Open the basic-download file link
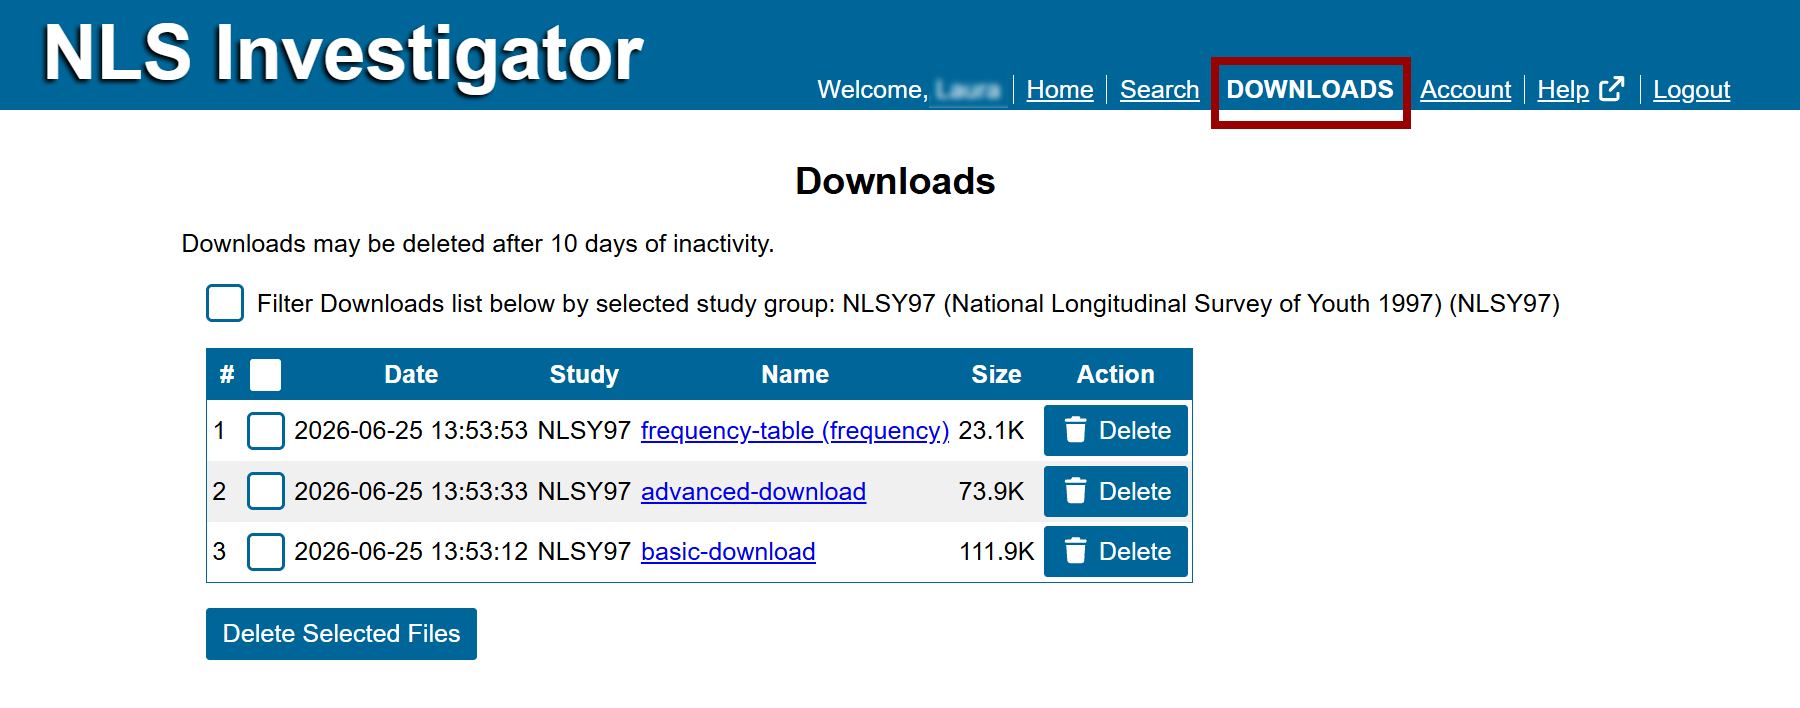Viewport: 1800px width, 708px height. pos(728,551)
